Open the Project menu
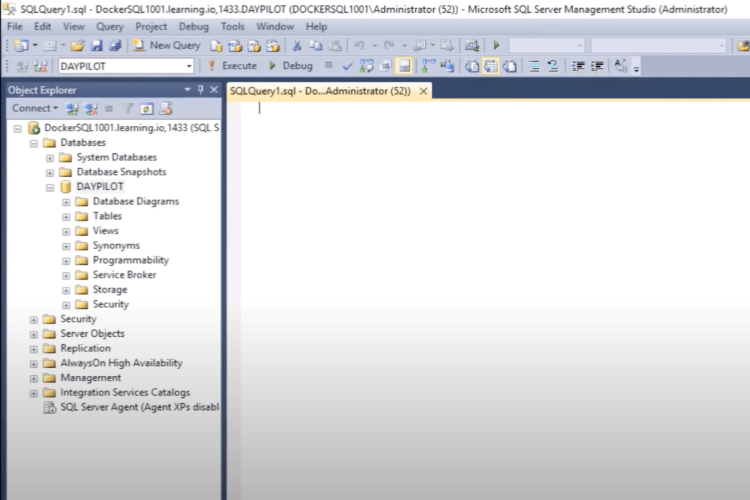The width and height of the screenshot is (750, 500). pyautogui.click(x=151, y=26)
